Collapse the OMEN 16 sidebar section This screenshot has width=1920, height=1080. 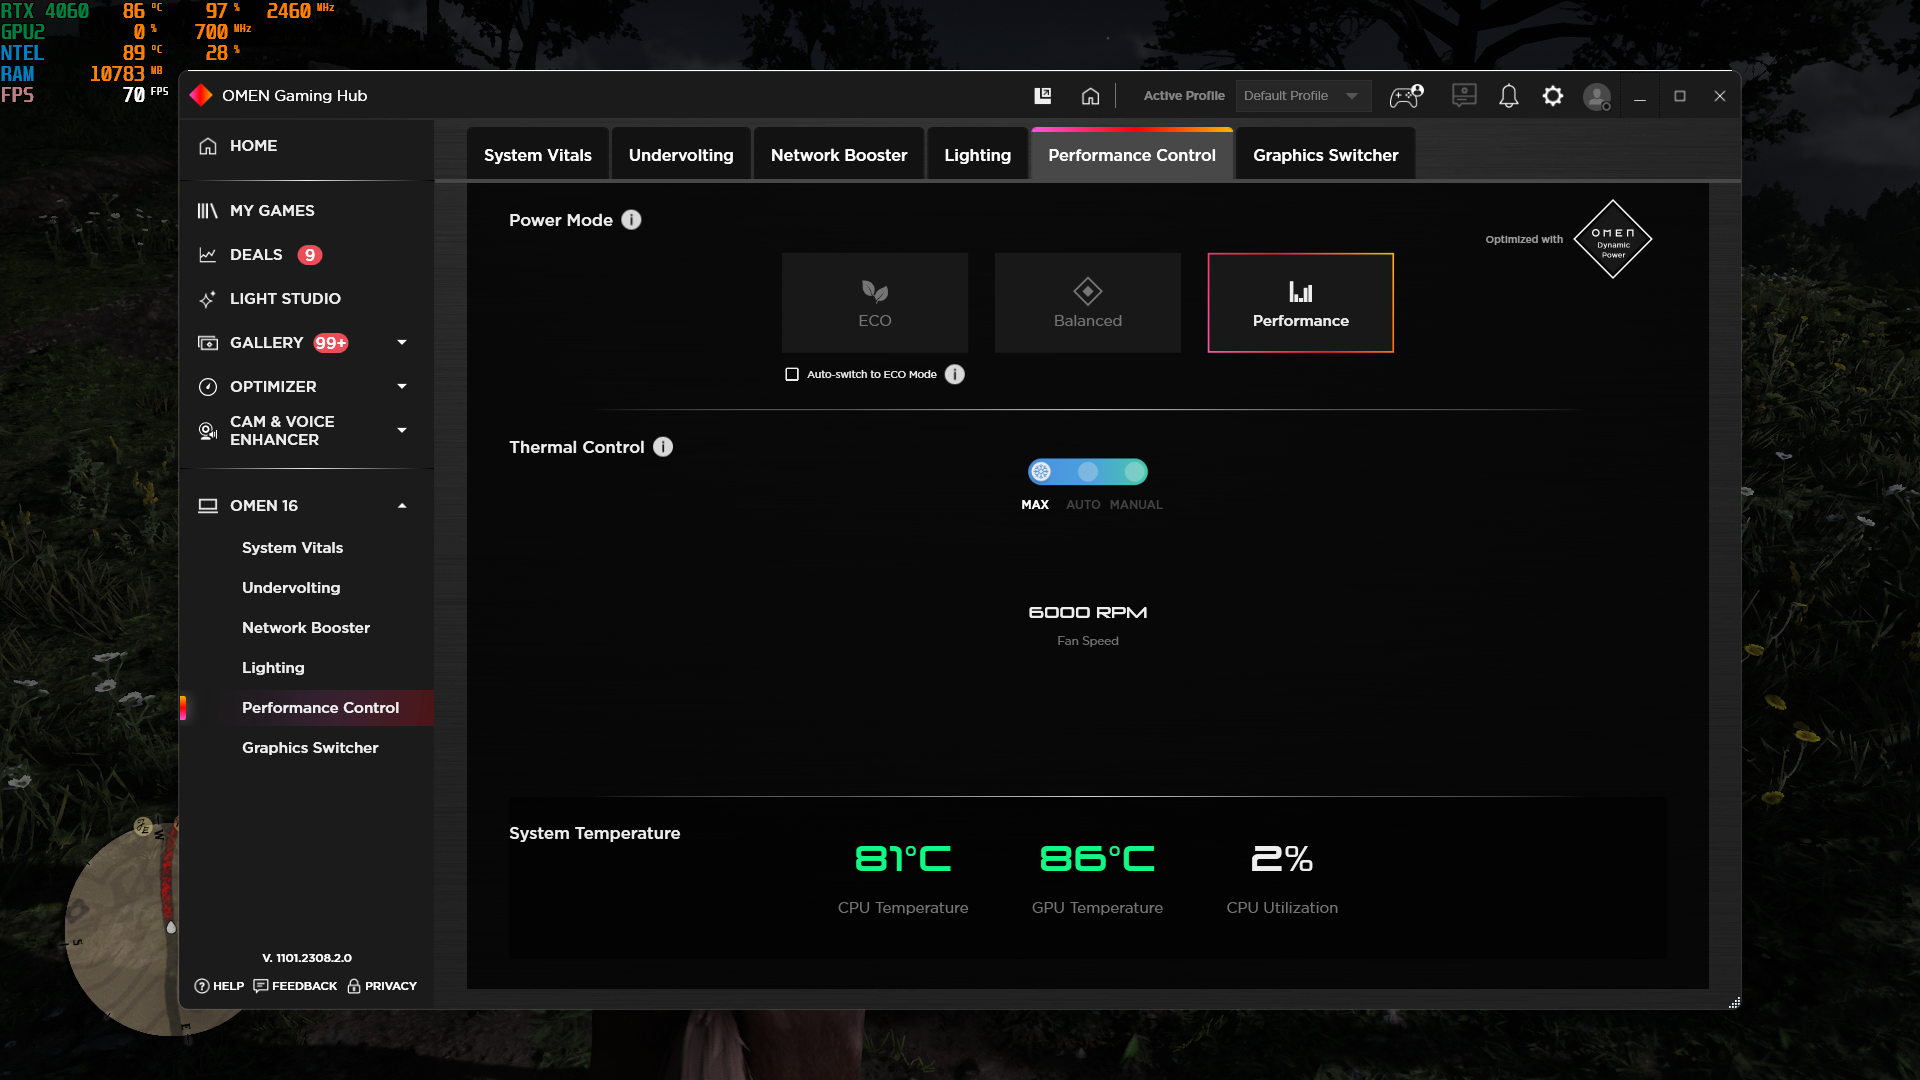pyautogui.click(x=402, y=506)
